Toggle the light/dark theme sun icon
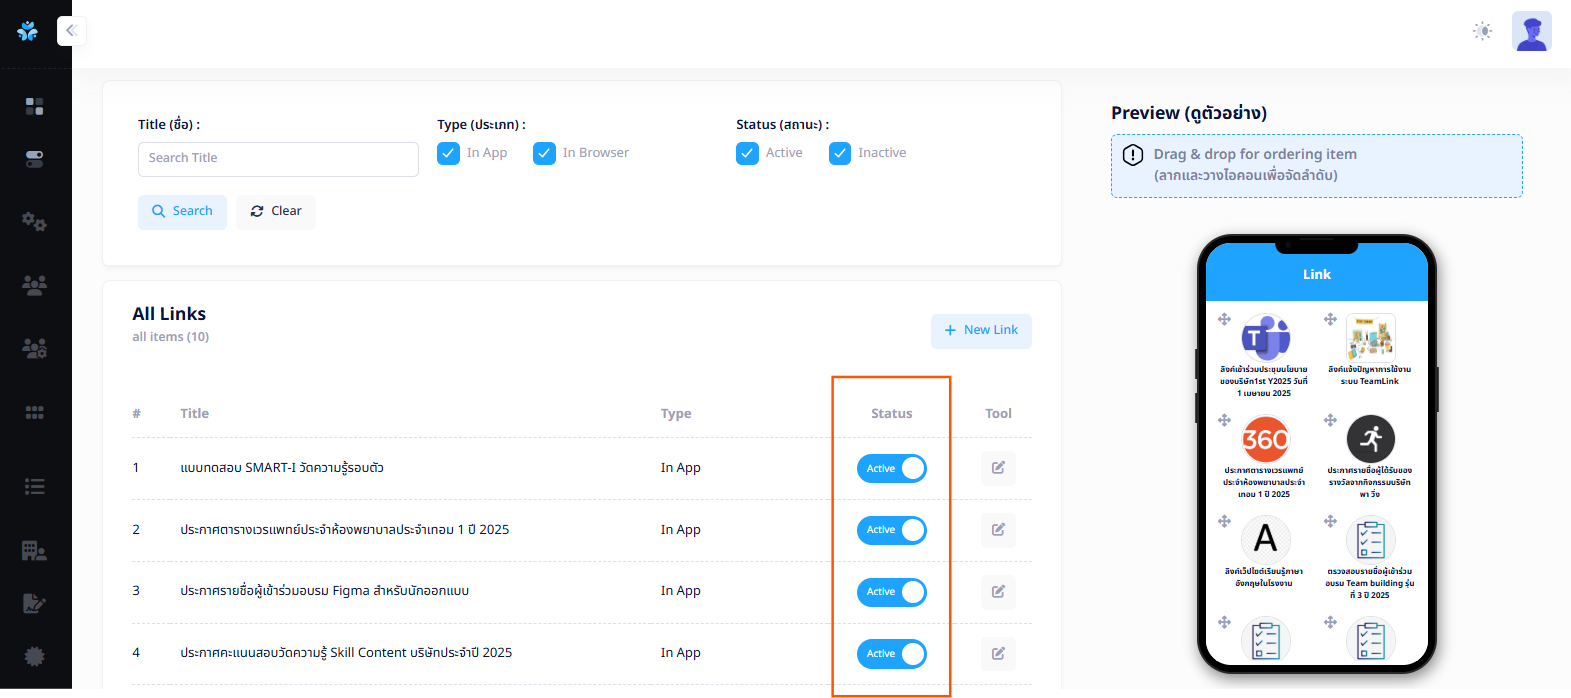Image resolution: width=1571 pixels, height=698 pixels. 1482,31
